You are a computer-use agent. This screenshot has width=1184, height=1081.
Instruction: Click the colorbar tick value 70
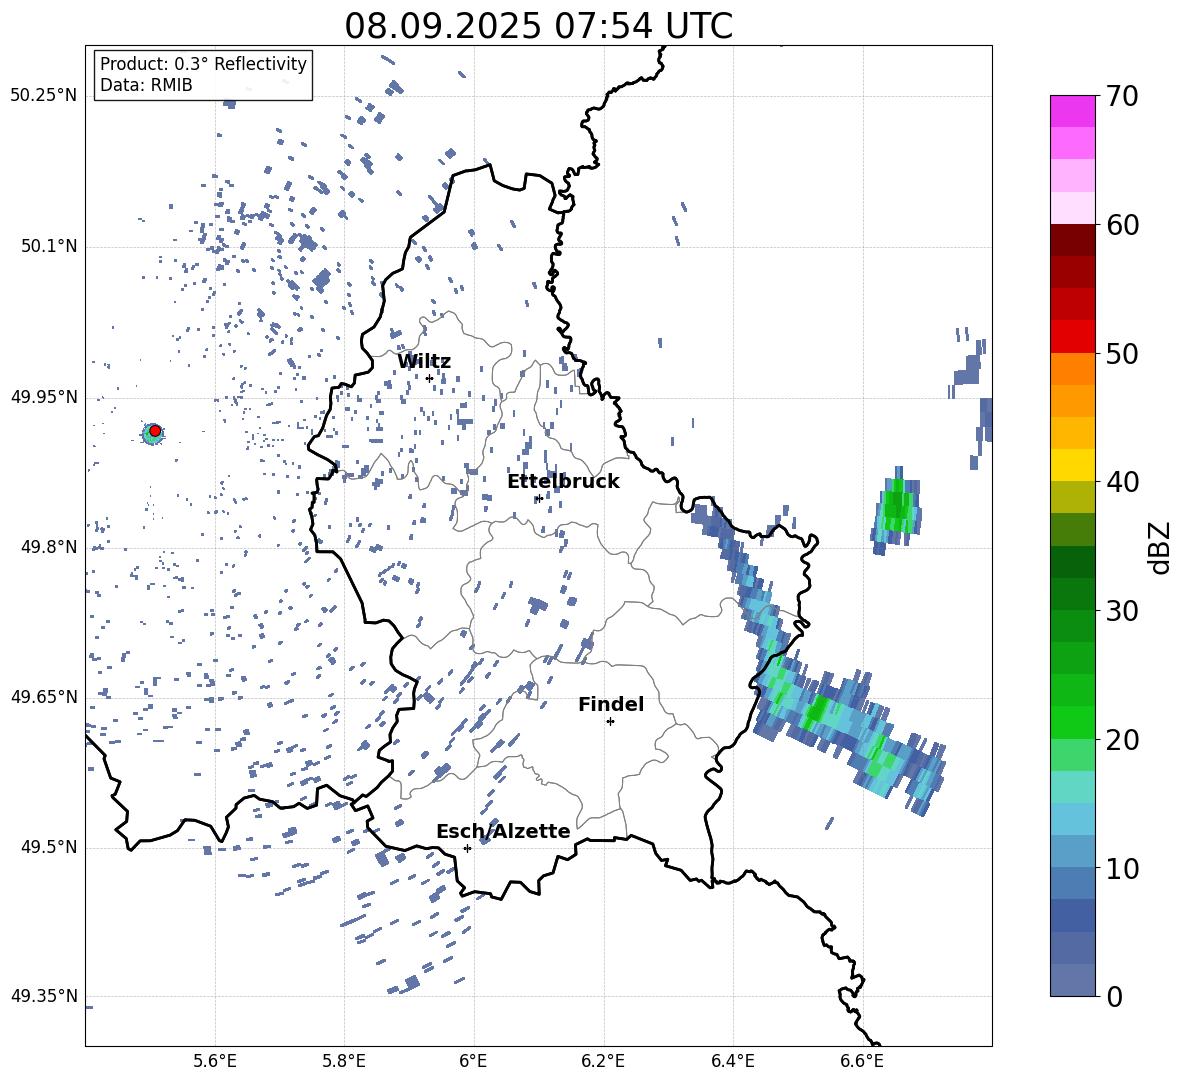click(1122, 97)
